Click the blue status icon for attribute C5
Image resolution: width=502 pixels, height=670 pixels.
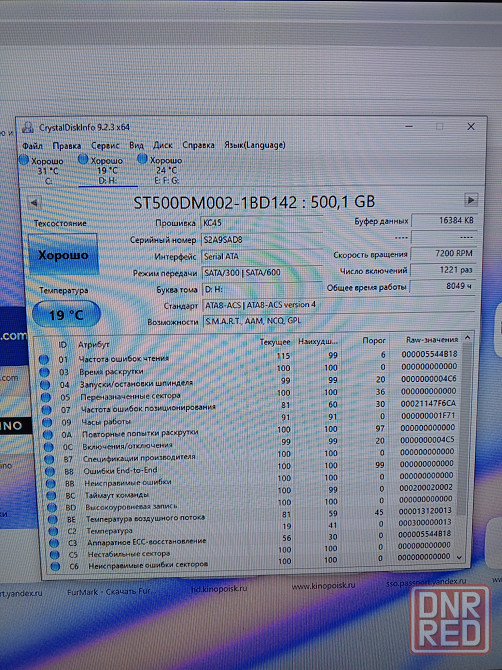pyautogui.click(x=55, y=555)
